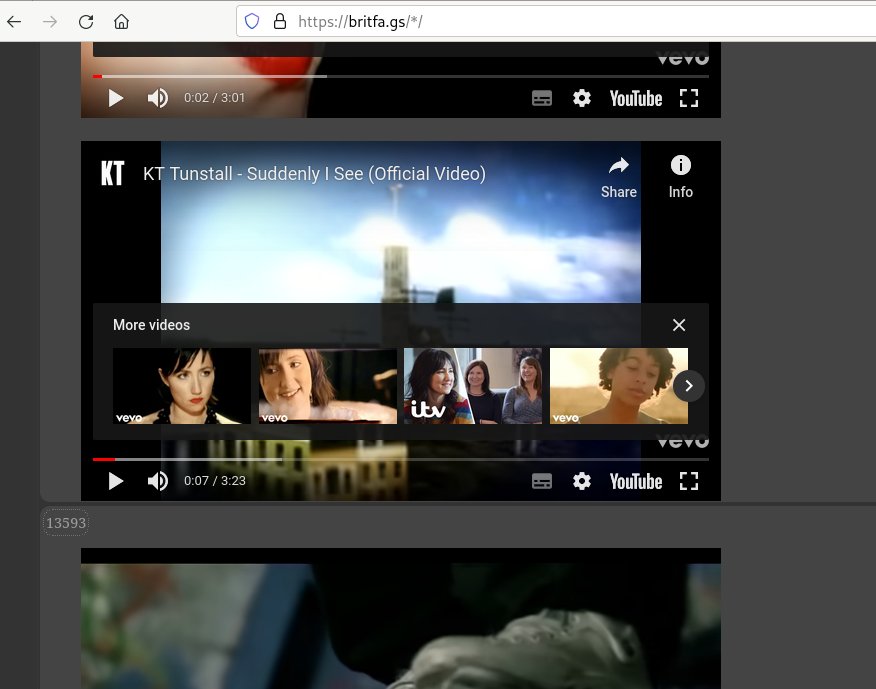Click post number 13593
Viewport: 876px width, 689px height.
coord(66,523)
